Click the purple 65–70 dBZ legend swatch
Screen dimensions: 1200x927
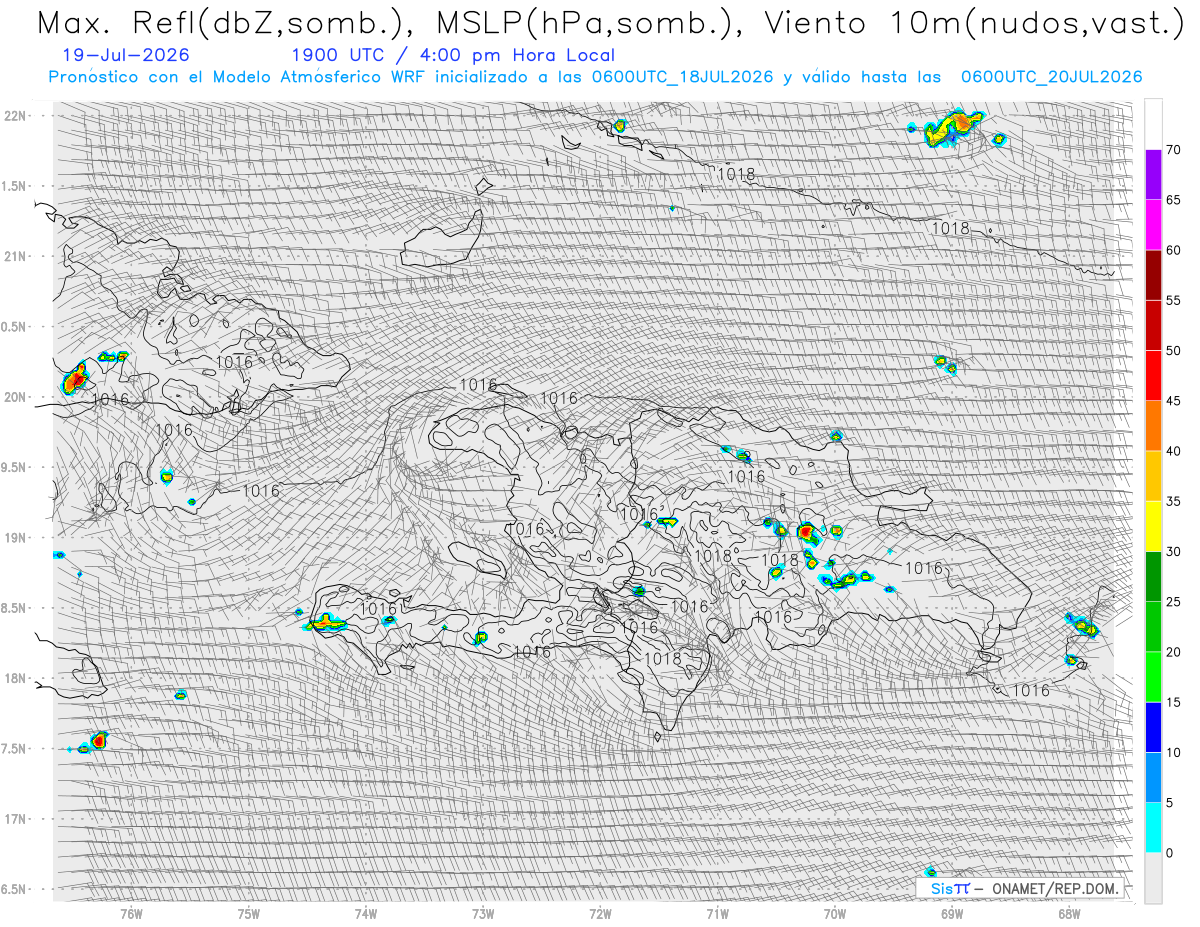(x=1153, y=175)
